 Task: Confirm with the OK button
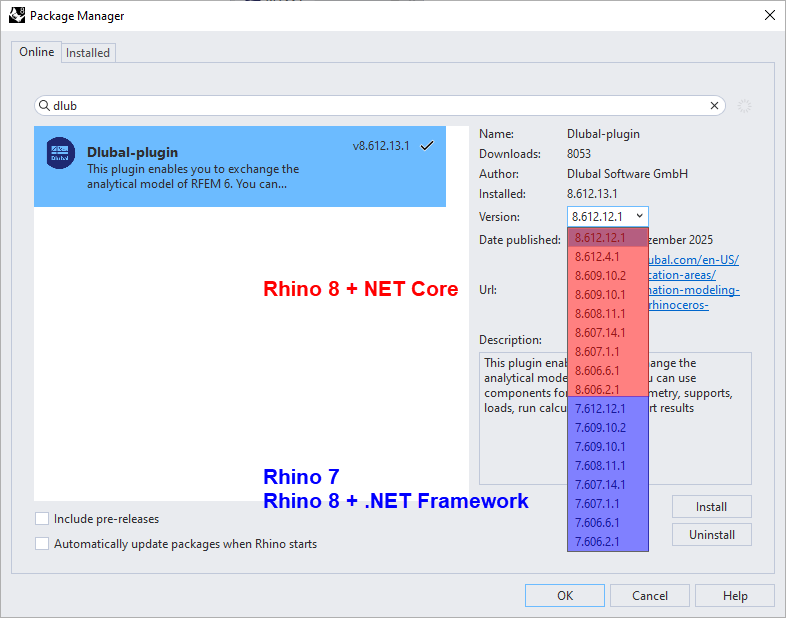click(564, 595)
